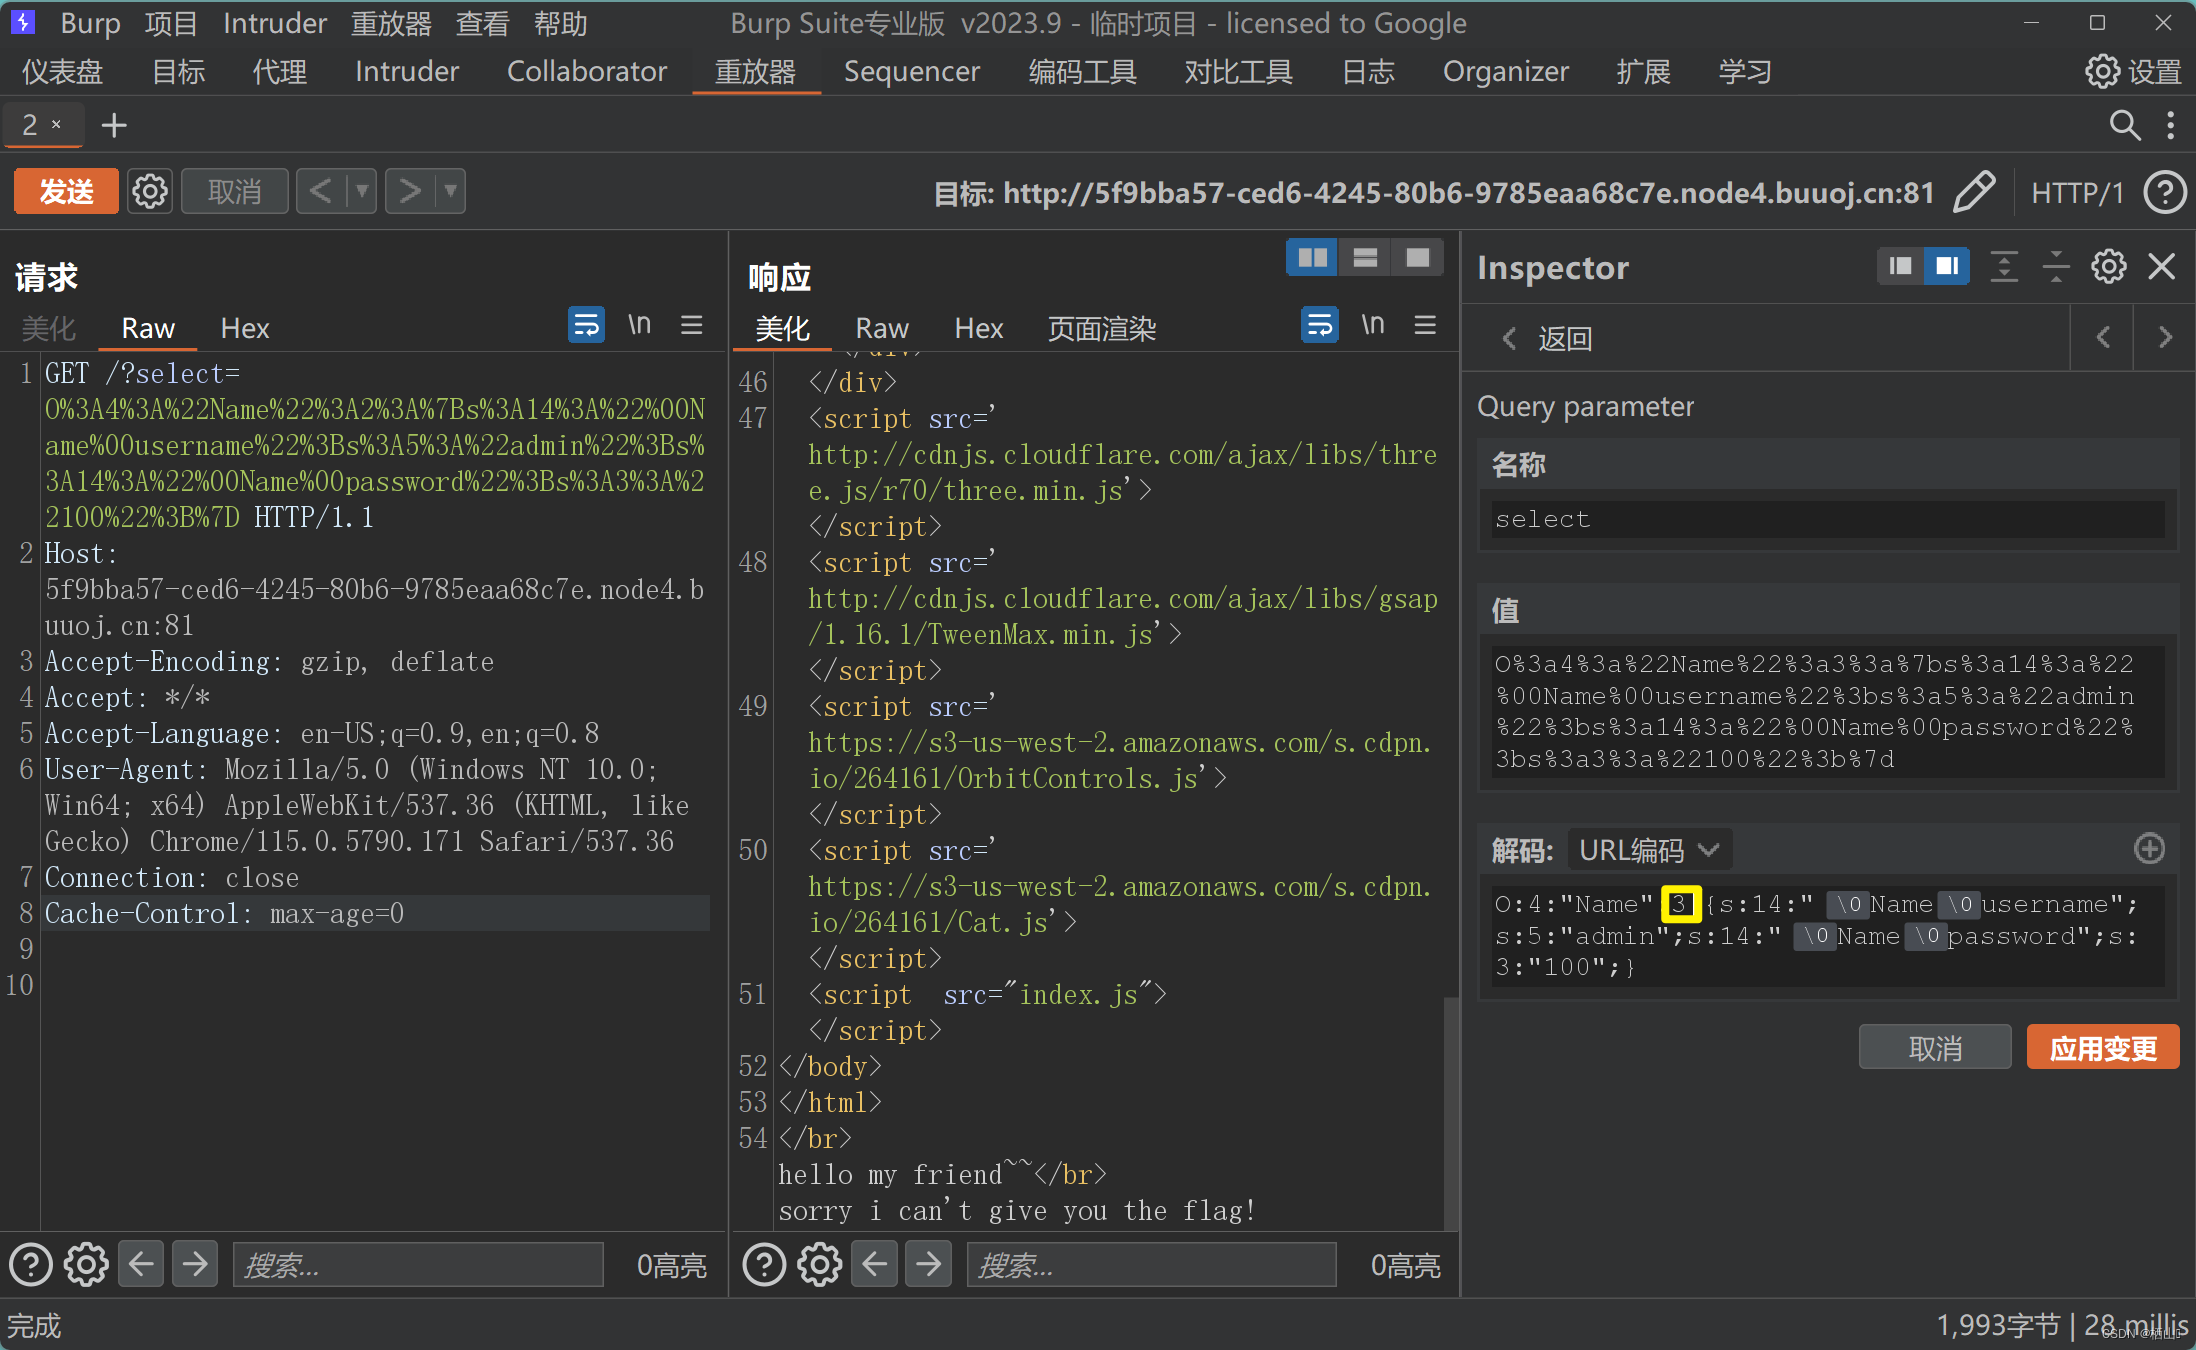Click the 取消 cancel button in the toolbar

coord(234,191)
